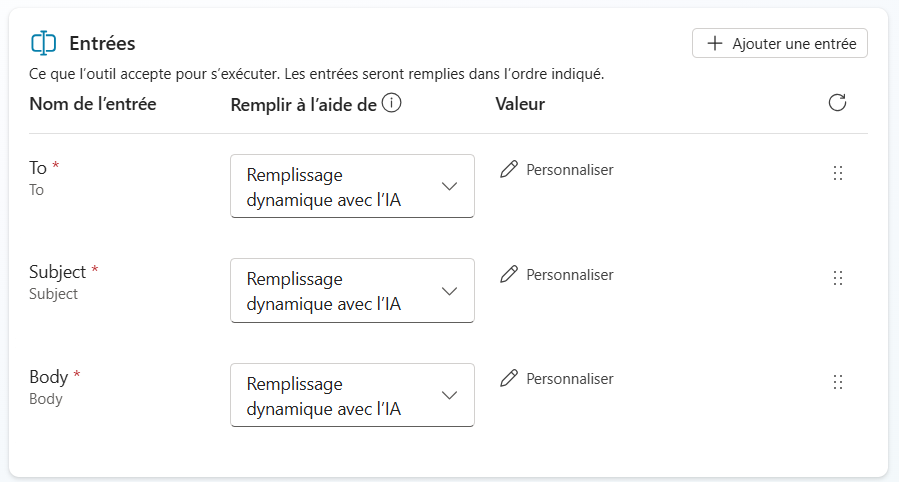
Task: Click the plus icon on 'Ajouter une entrée'
Action: coord(714,44)
